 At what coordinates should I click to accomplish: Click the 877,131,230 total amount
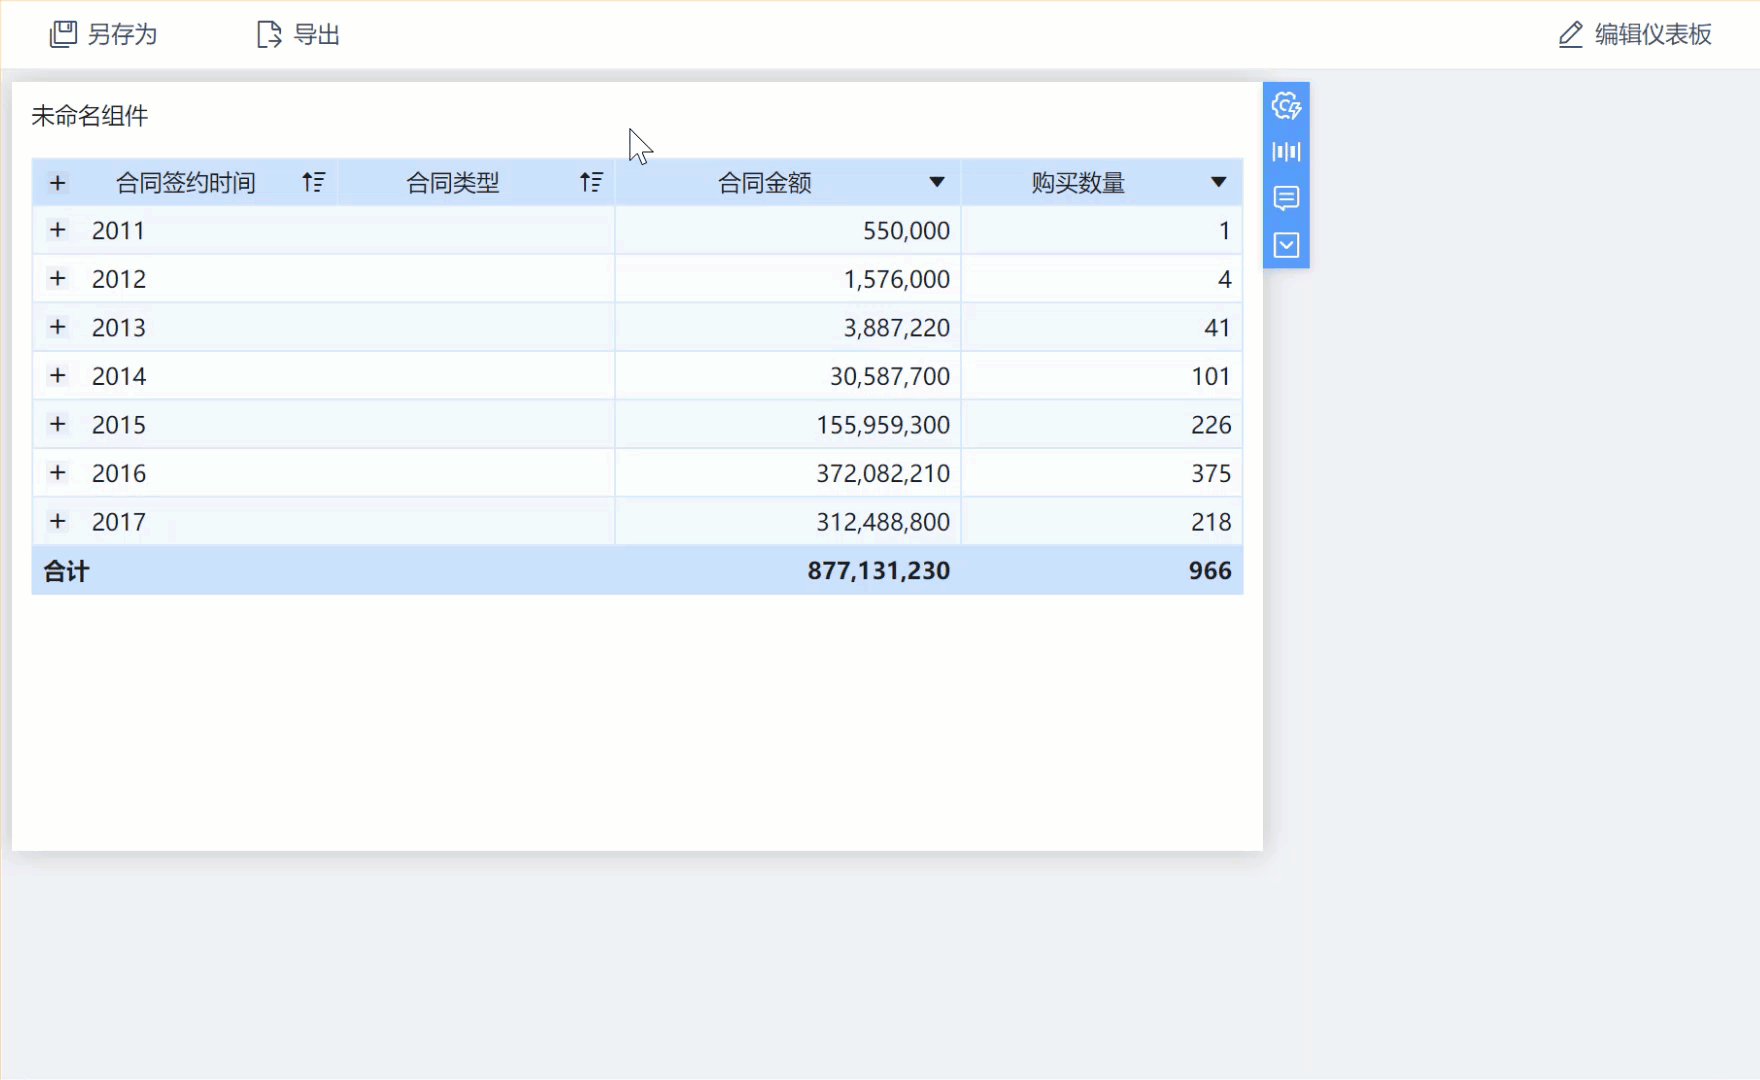879,571
